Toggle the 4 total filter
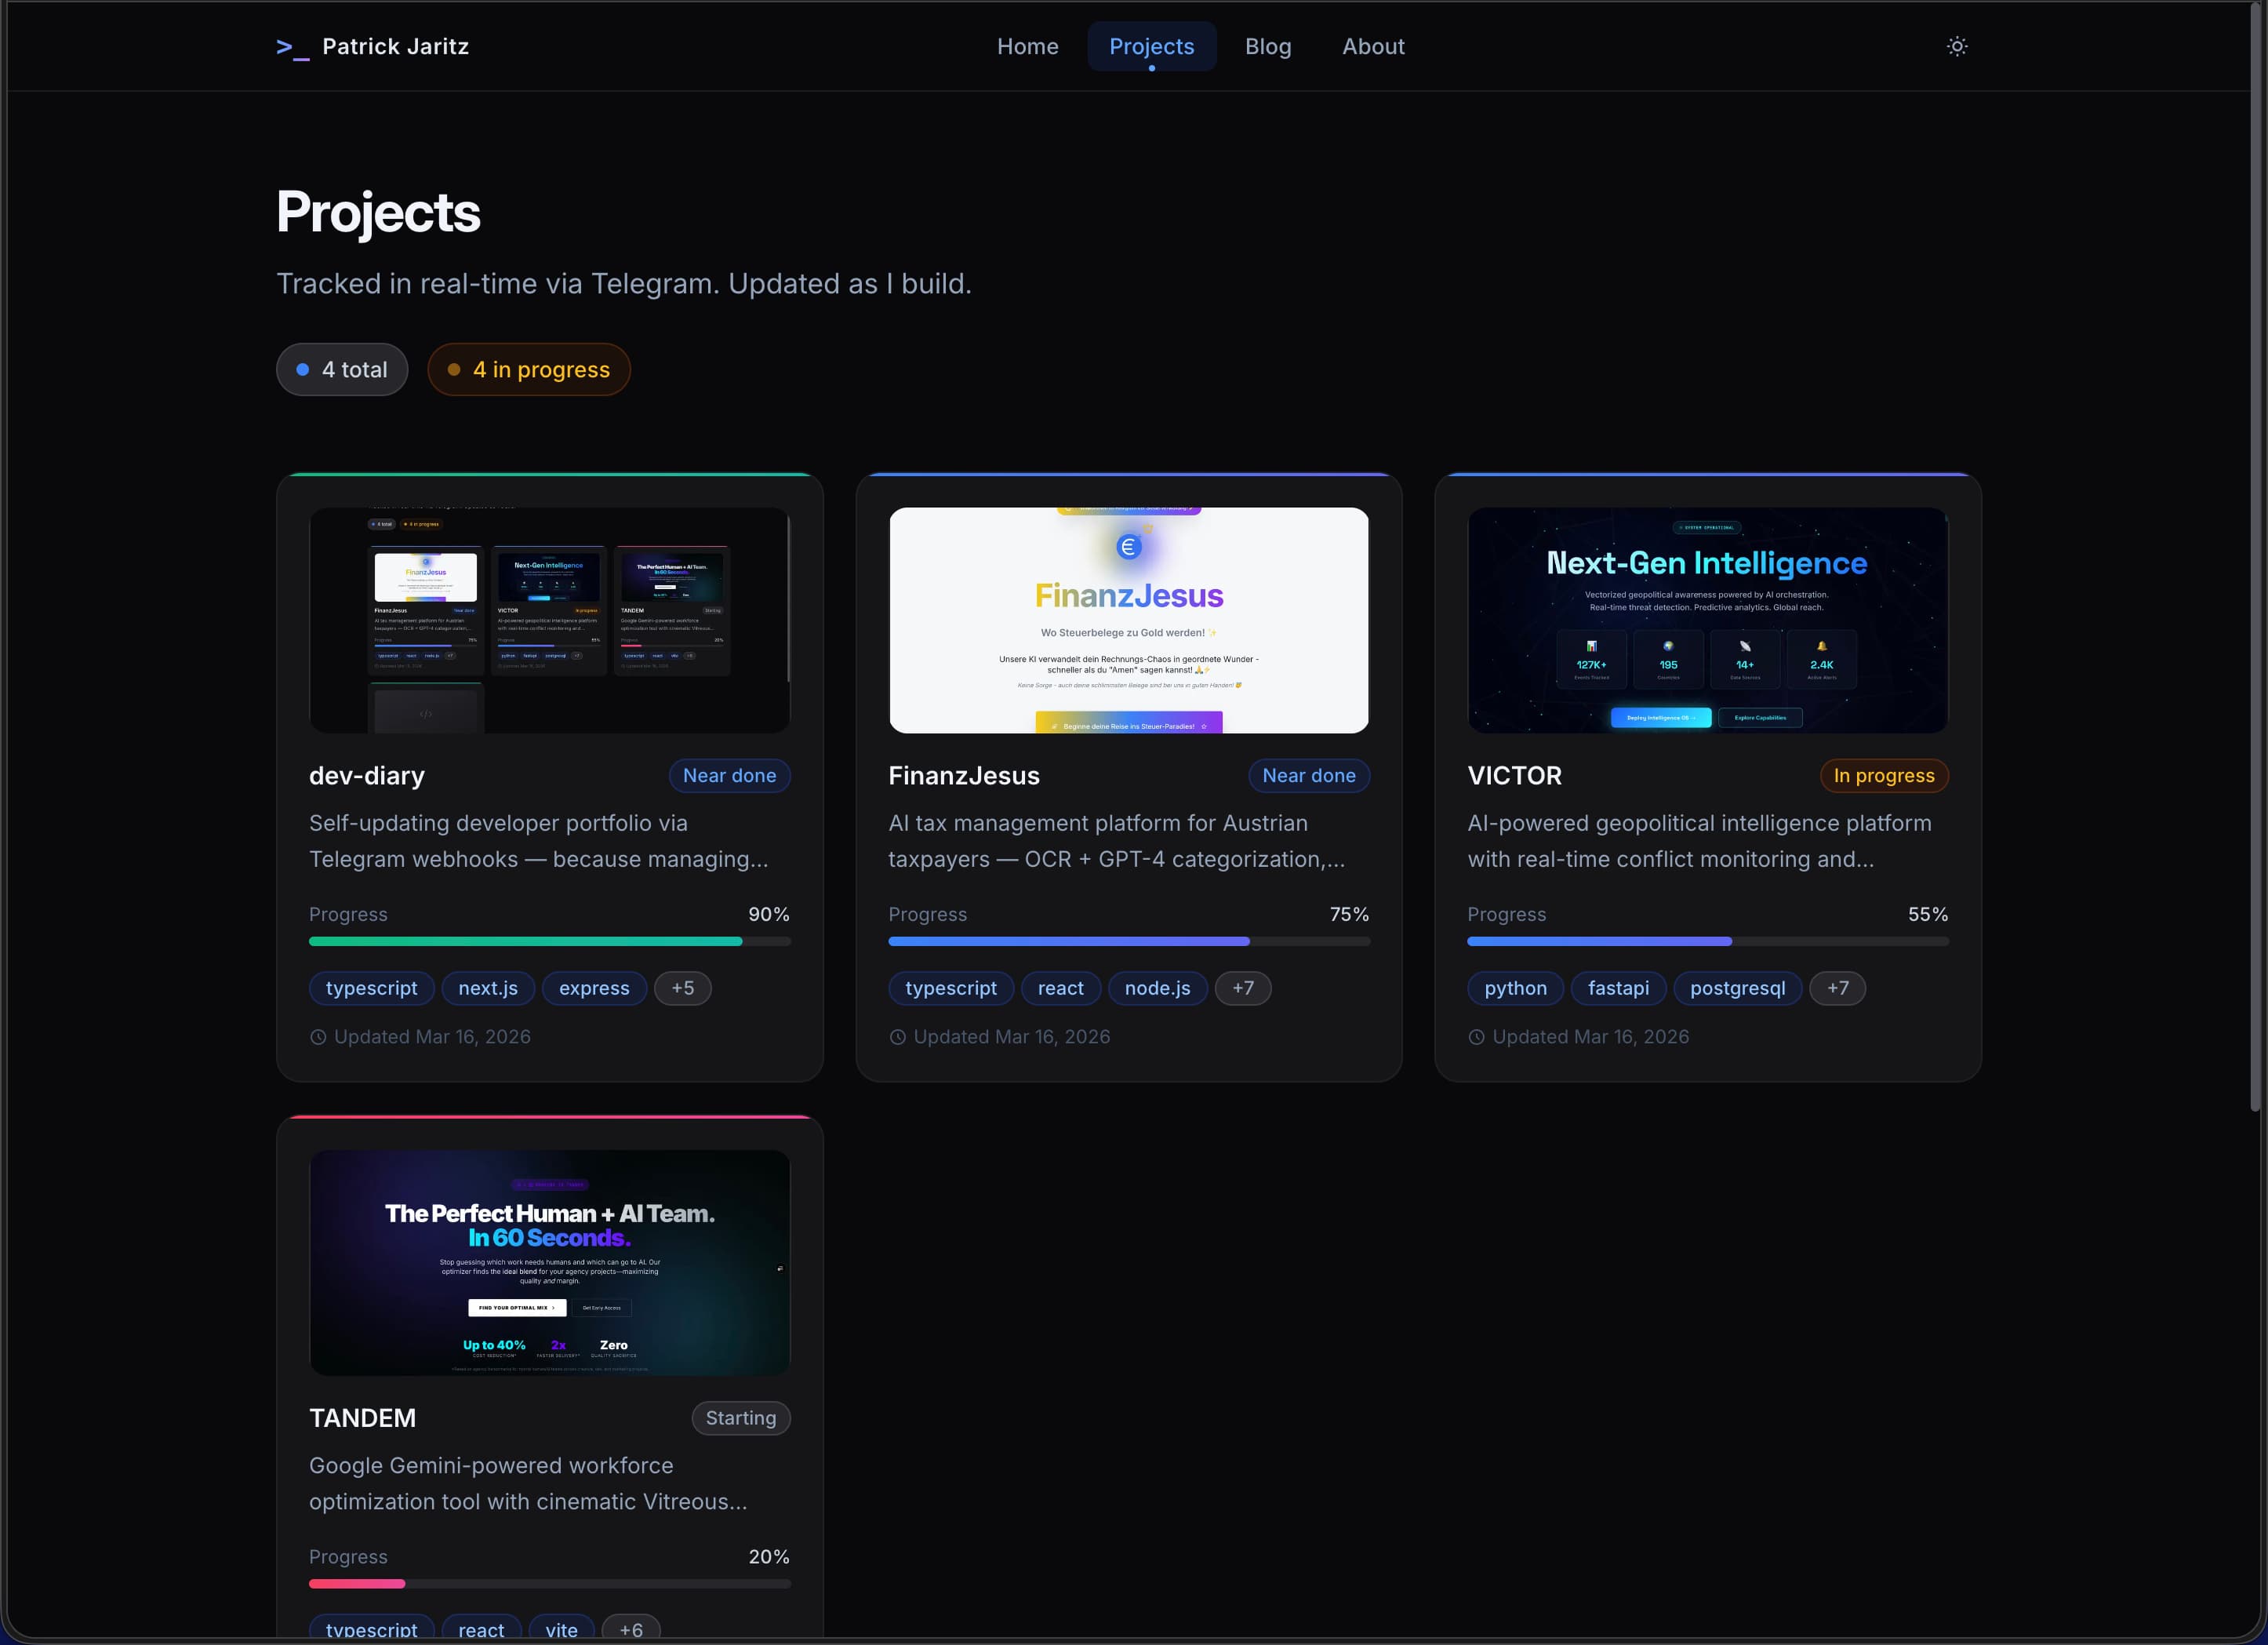The image size is (2268, 1645). 341,369
